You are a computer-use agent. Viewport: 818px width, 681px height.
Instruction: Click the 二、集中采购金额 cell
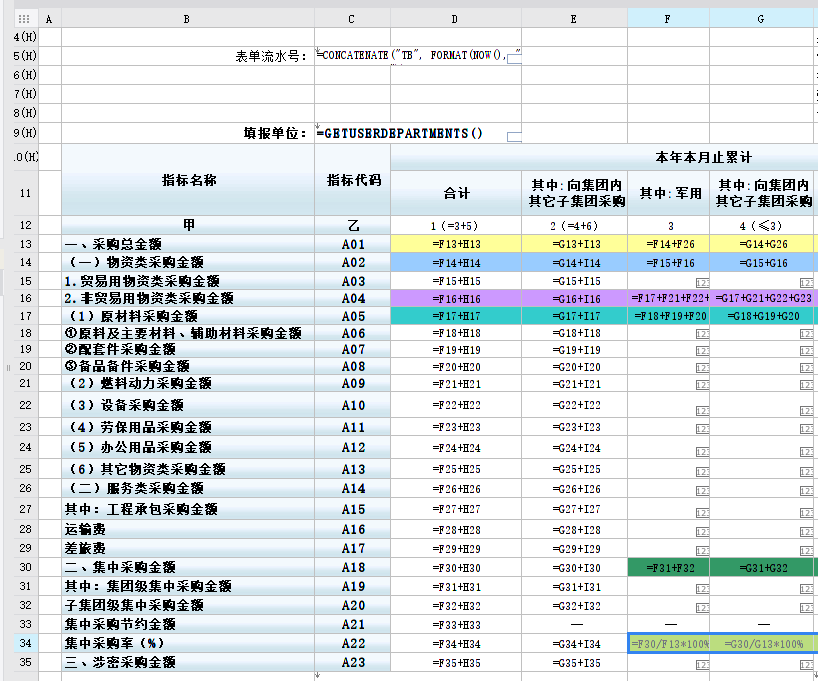[x=188, y=567]
